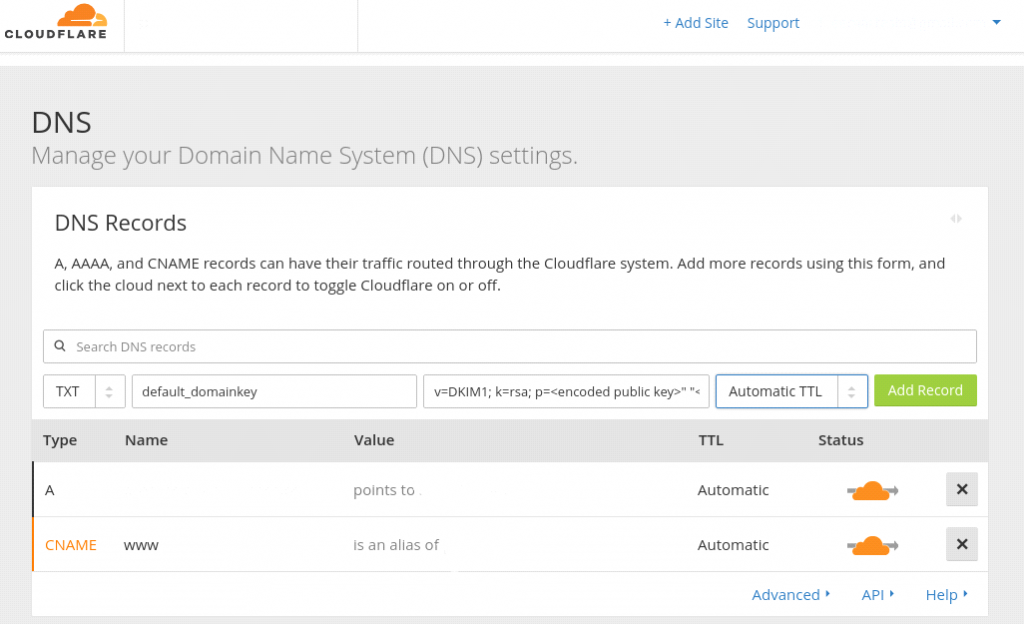Click the 'points to' value cell

384,490
